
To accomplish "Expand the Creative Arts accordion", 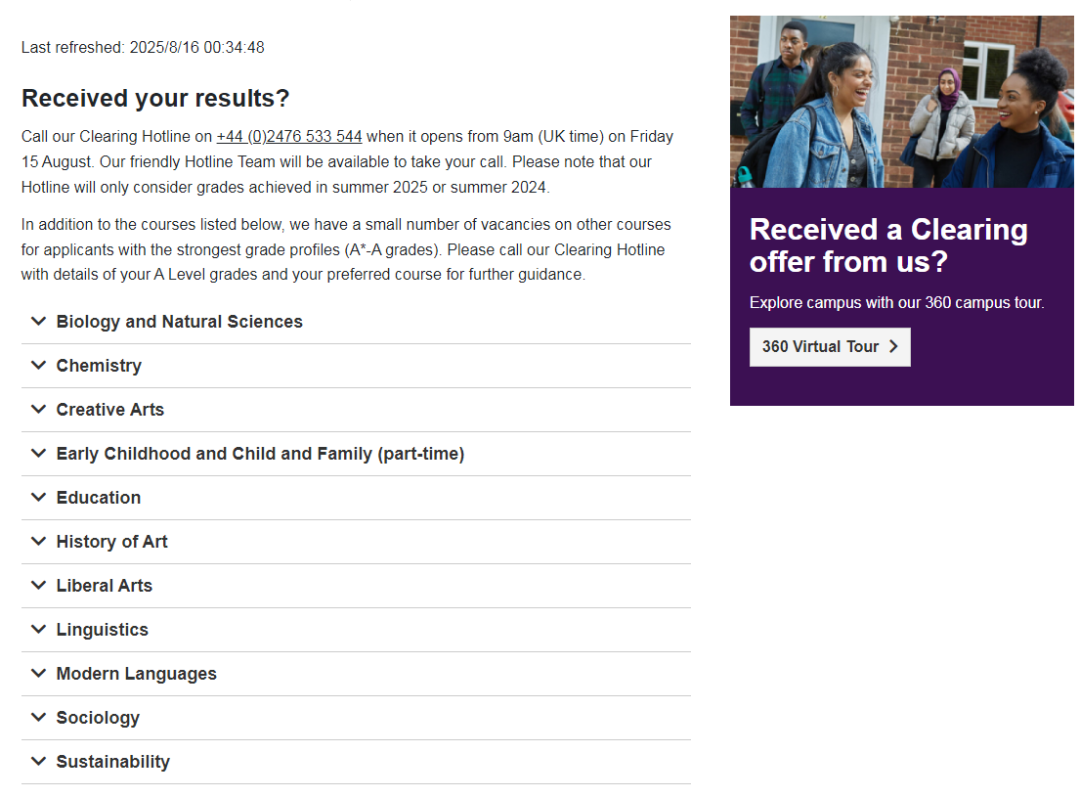I will (x=355, y=410).
